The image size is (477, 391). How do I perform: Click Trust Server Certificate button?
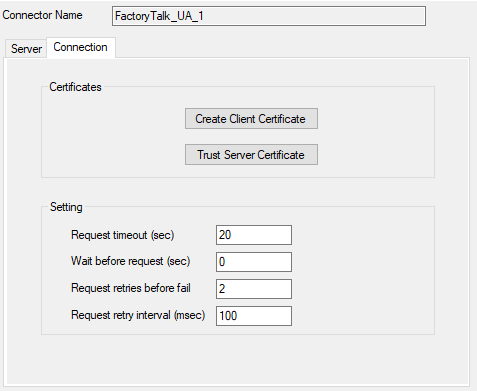click(251, 155)
